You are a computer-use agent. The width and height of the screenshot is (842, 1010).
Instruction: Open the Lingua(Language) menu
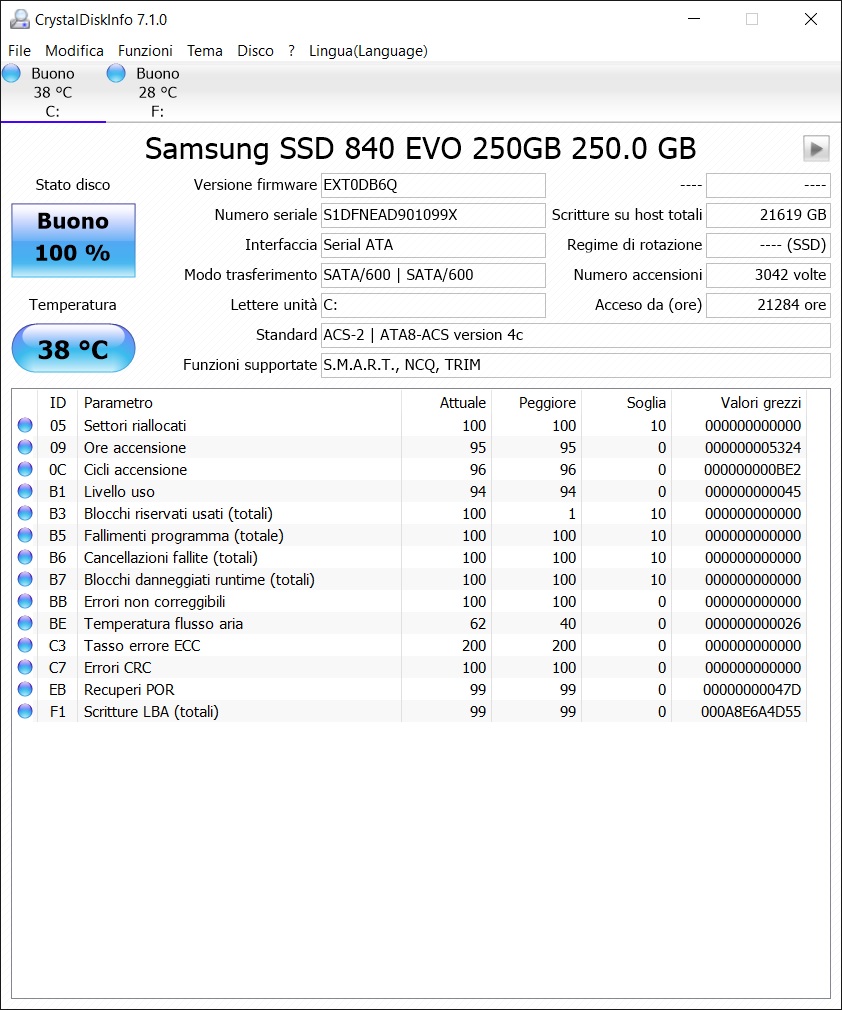pos(368,51)
